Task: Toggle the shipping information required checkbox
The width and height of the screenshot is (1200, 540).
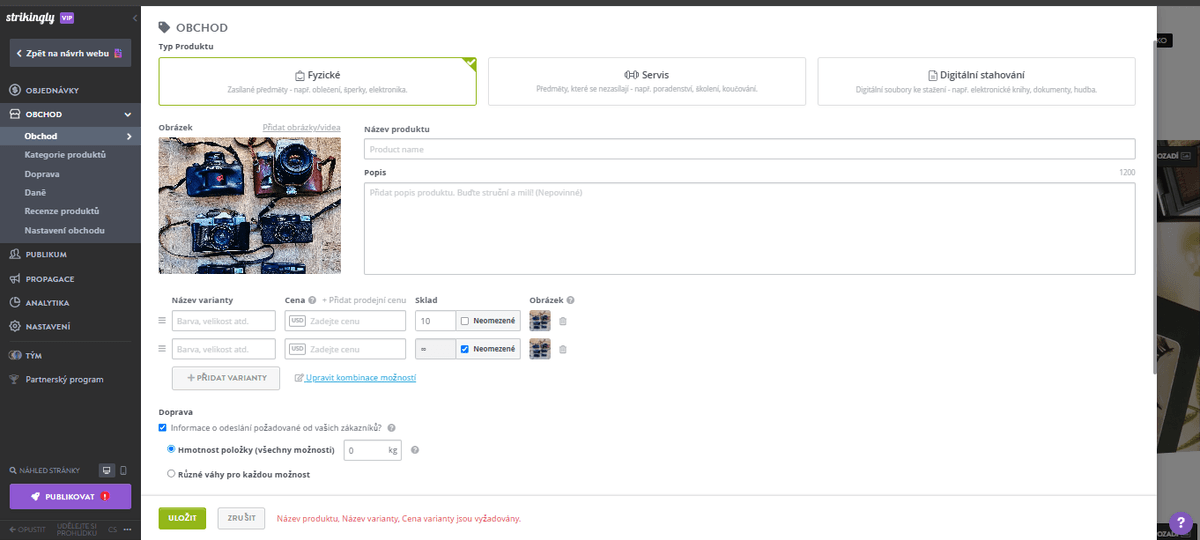Action: click(x=163, y=428)
